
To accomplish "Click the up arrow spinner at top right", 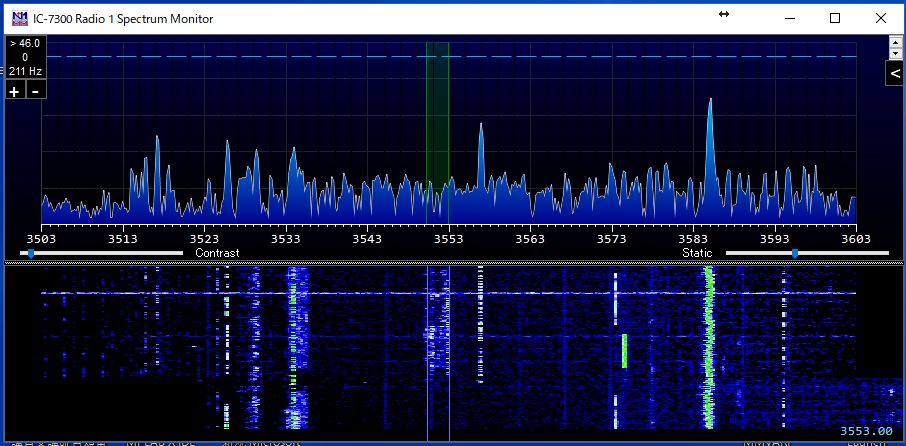I will tap(895, 42).
